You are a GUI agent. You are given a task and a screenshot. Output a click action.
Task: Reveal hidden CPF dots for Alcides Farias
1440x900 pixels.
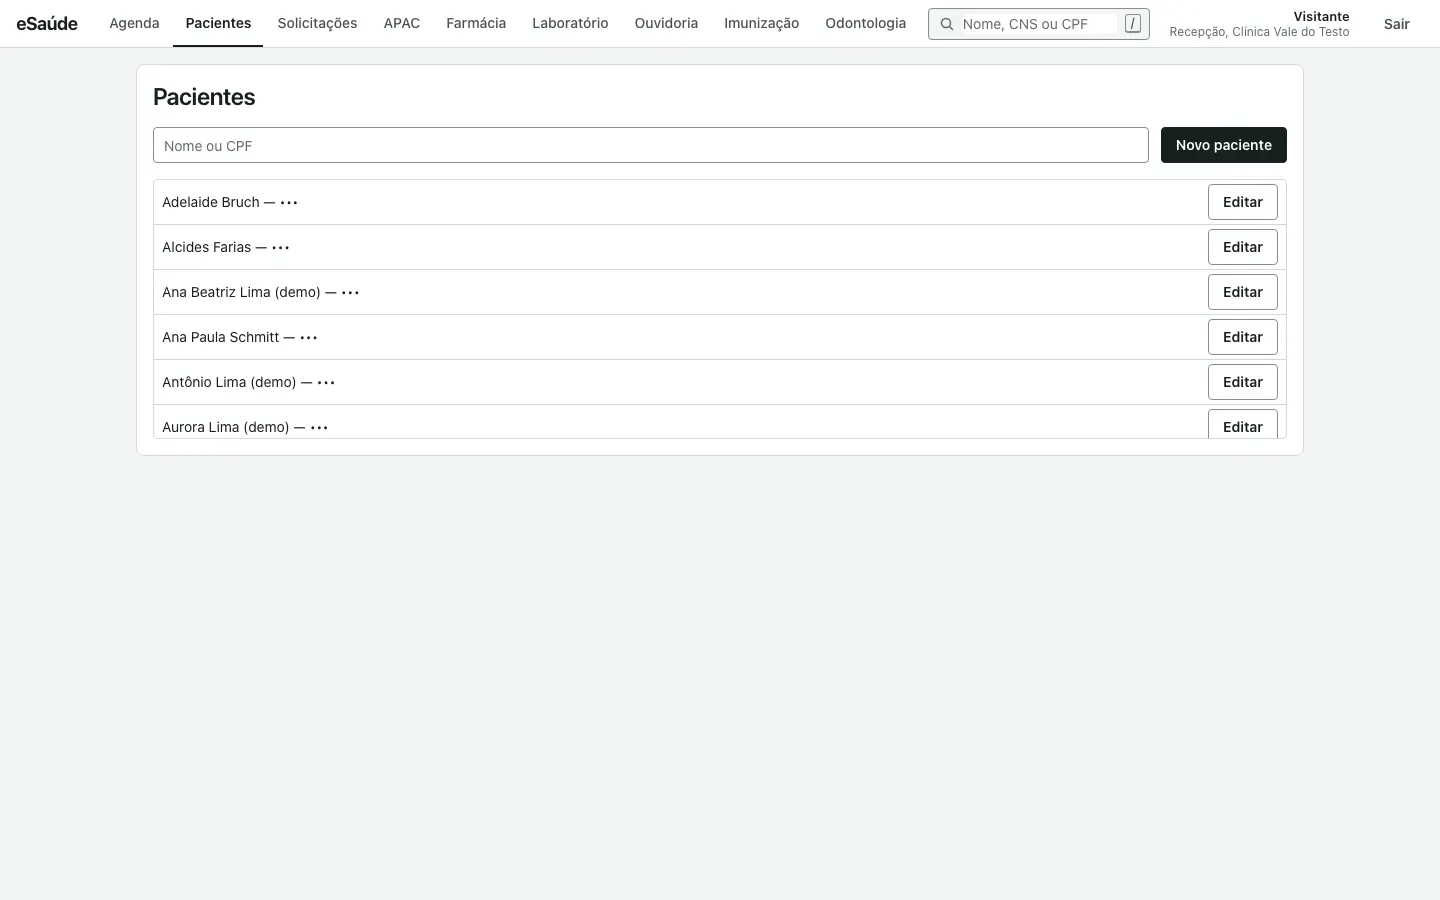click(281, 248)
